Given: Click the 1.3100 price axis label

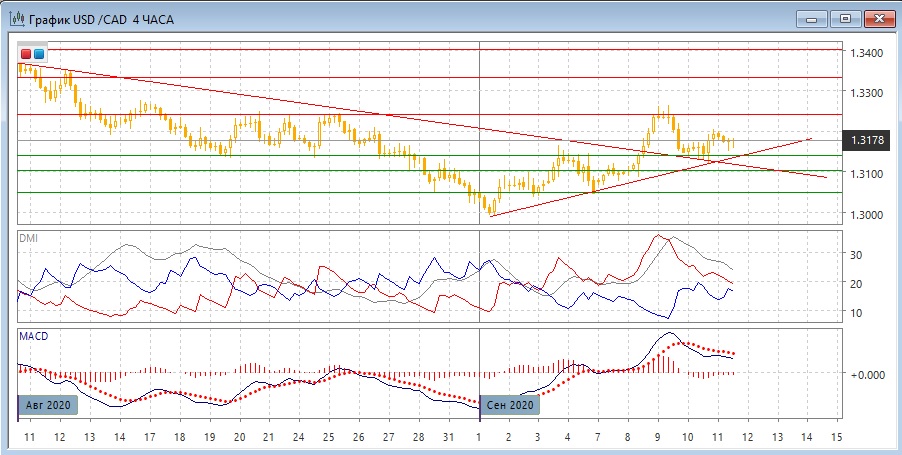Looking at the screenshot, I should [x=864, y=174].
